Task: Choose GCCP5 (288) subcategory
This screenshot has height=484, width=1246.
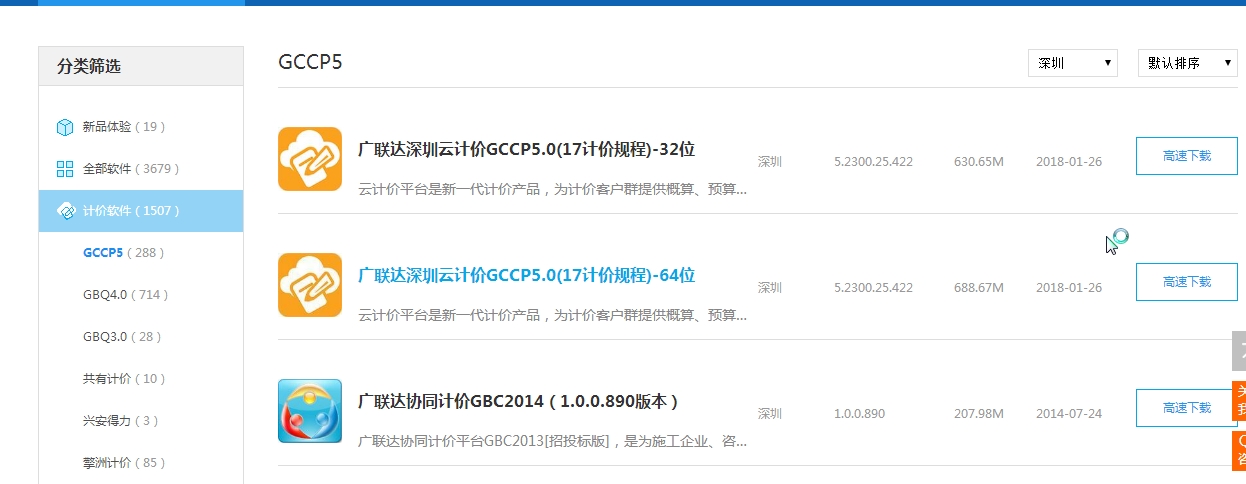Action: point(123,253)
